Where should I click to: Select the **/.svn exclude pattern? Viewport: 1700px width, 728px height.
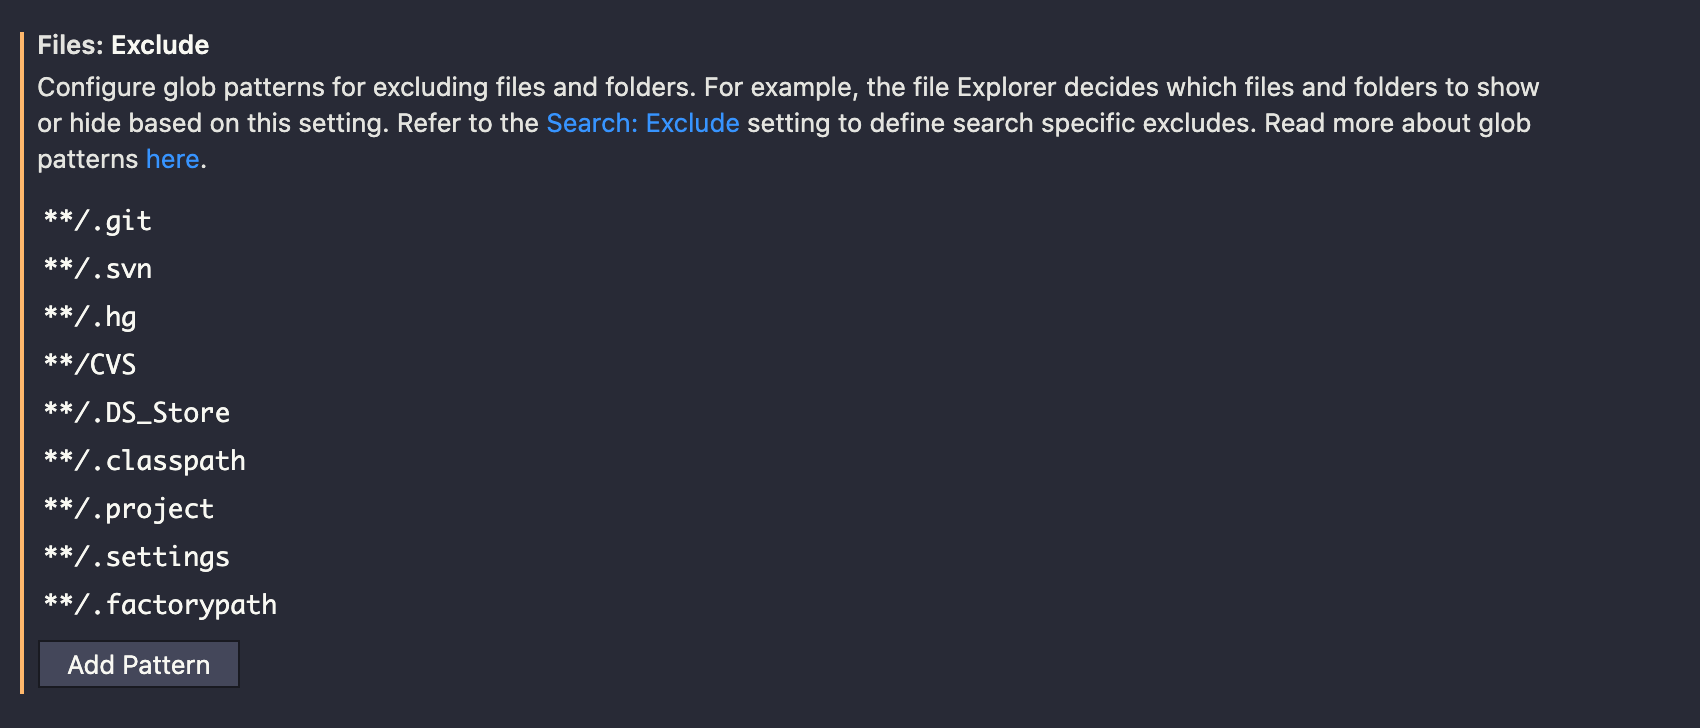coord(97,268)
